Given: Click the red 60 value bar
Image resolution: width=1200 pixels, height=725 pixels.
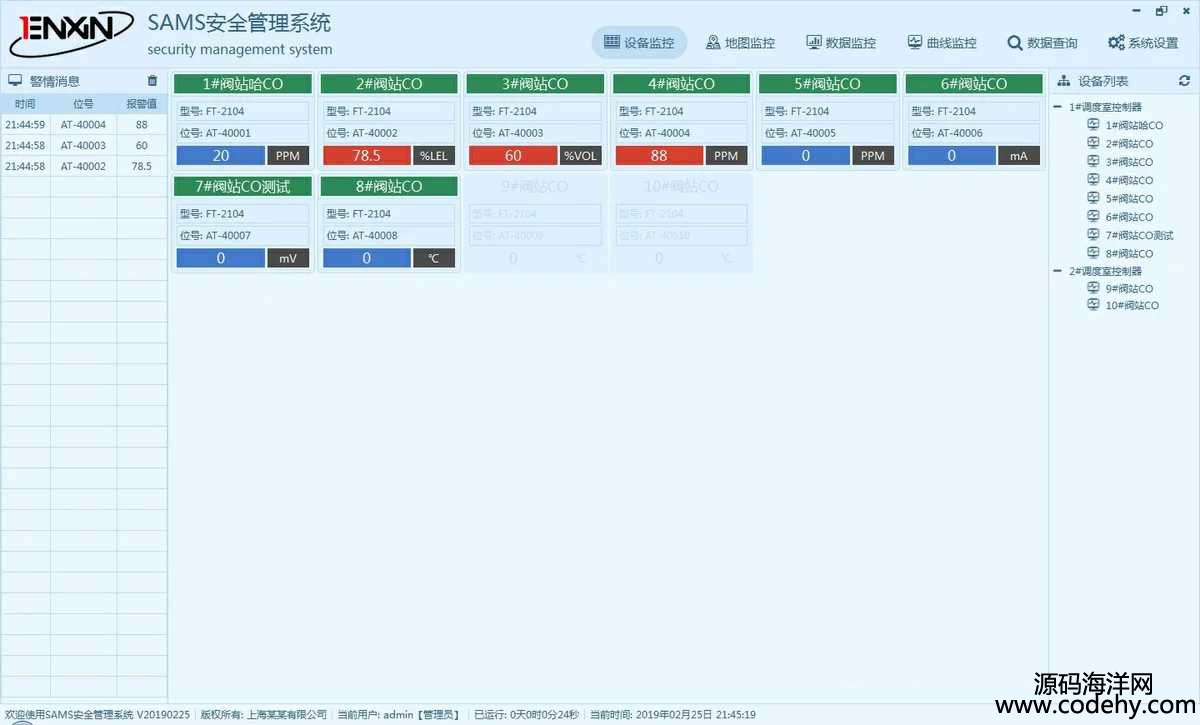Looking at the screenshot, I should [x=513, y=155].
